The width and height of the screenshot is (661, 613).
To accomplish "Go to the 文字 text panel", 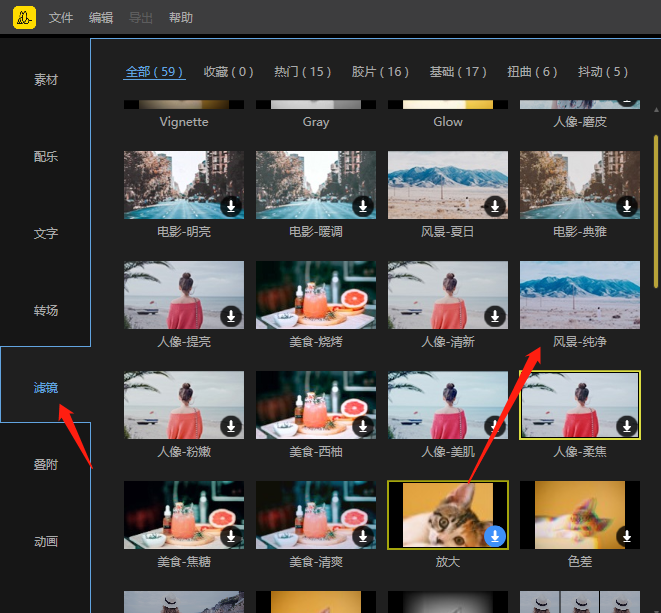I will pos(46,233).
